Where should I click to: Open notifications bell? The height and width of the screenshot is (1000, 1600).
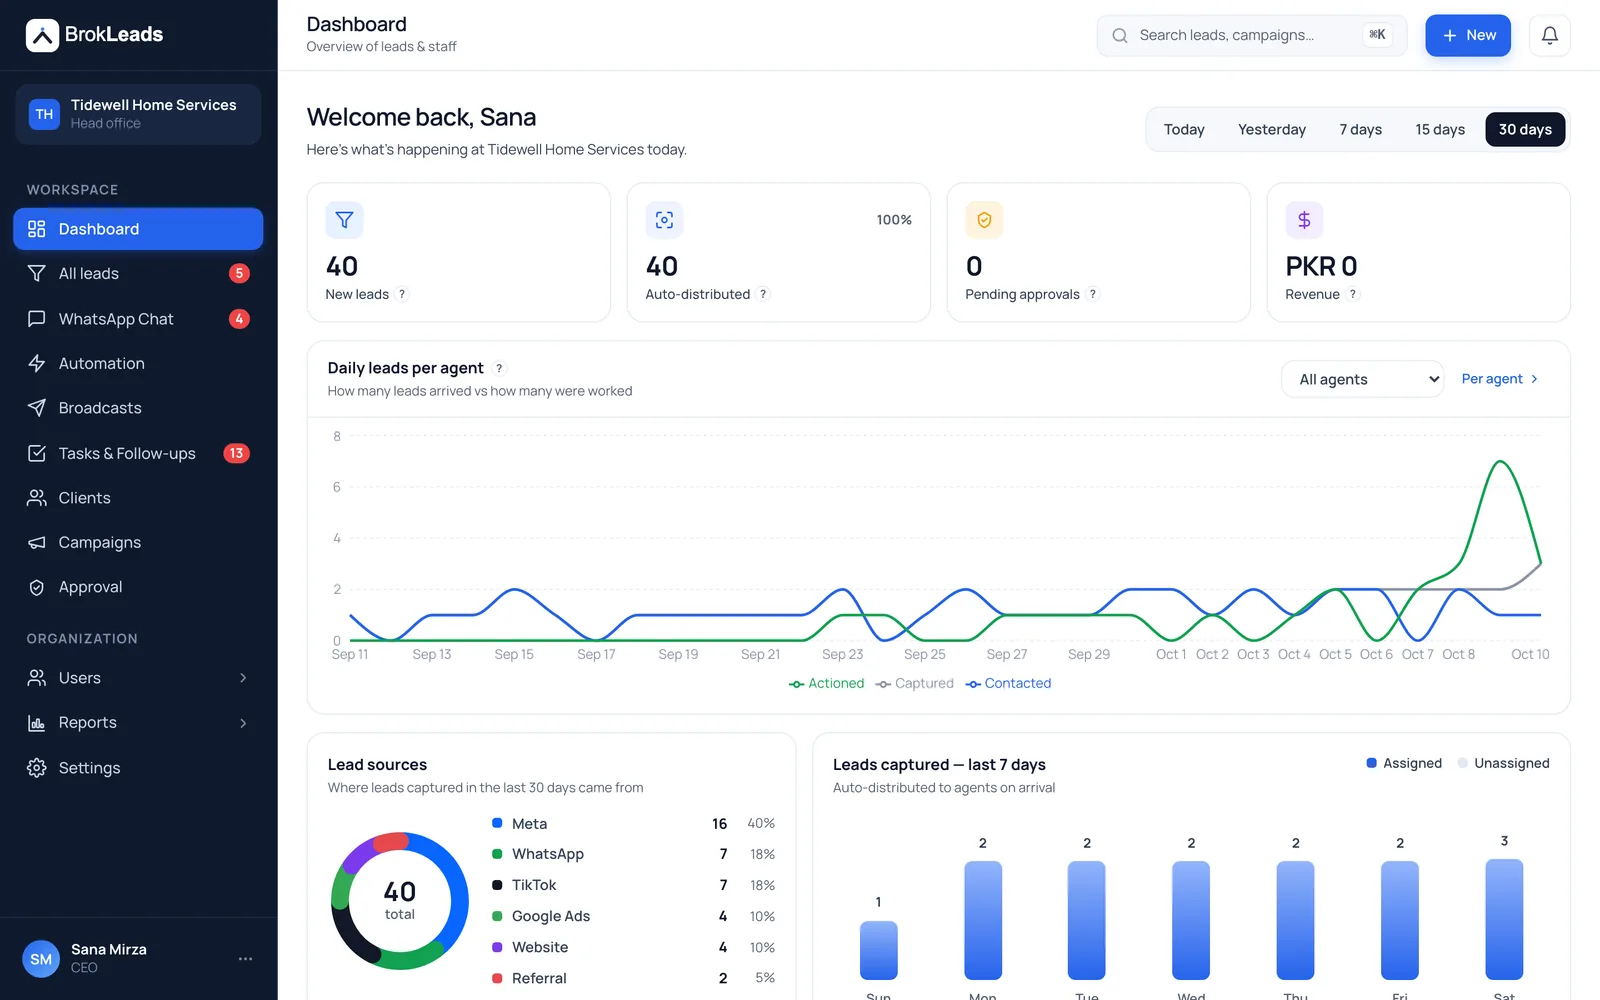tap(1549, 35)
